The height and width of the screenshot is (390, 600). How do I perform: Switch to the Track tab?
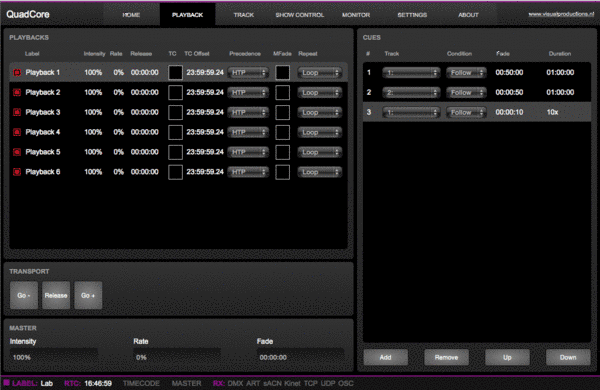point(244,15)
